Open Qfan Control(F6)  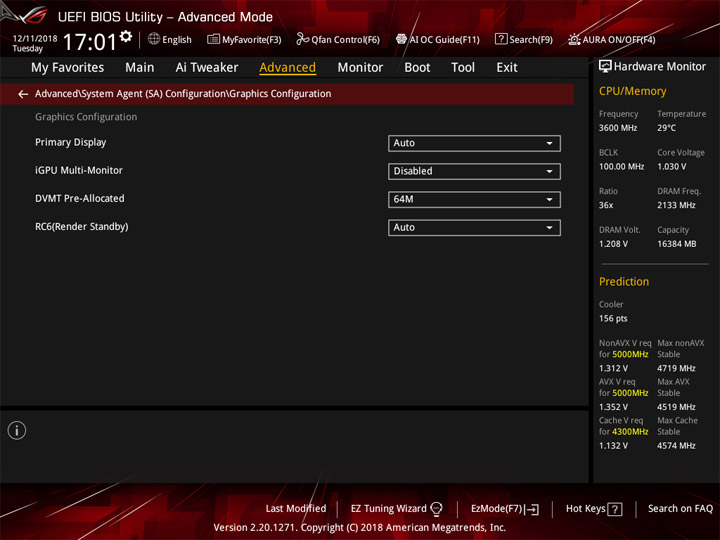(338, 39)
